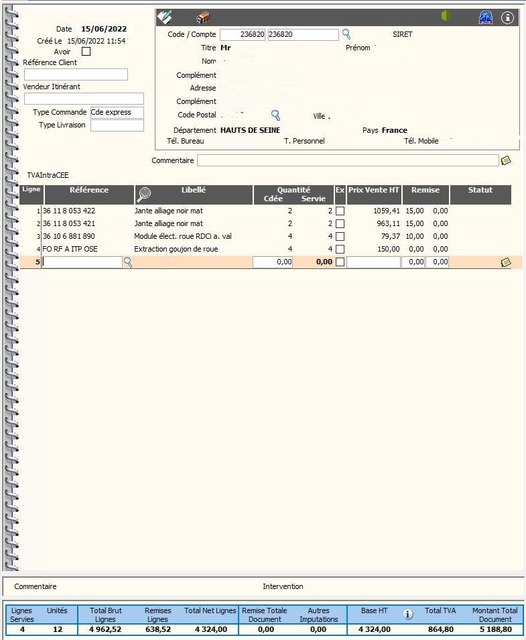Image resolution: width=526 pixels, height=640 pixels.
Task: Click Remises Lignes value 638,52
Action: pyautogui.click(x=158, y=629)
